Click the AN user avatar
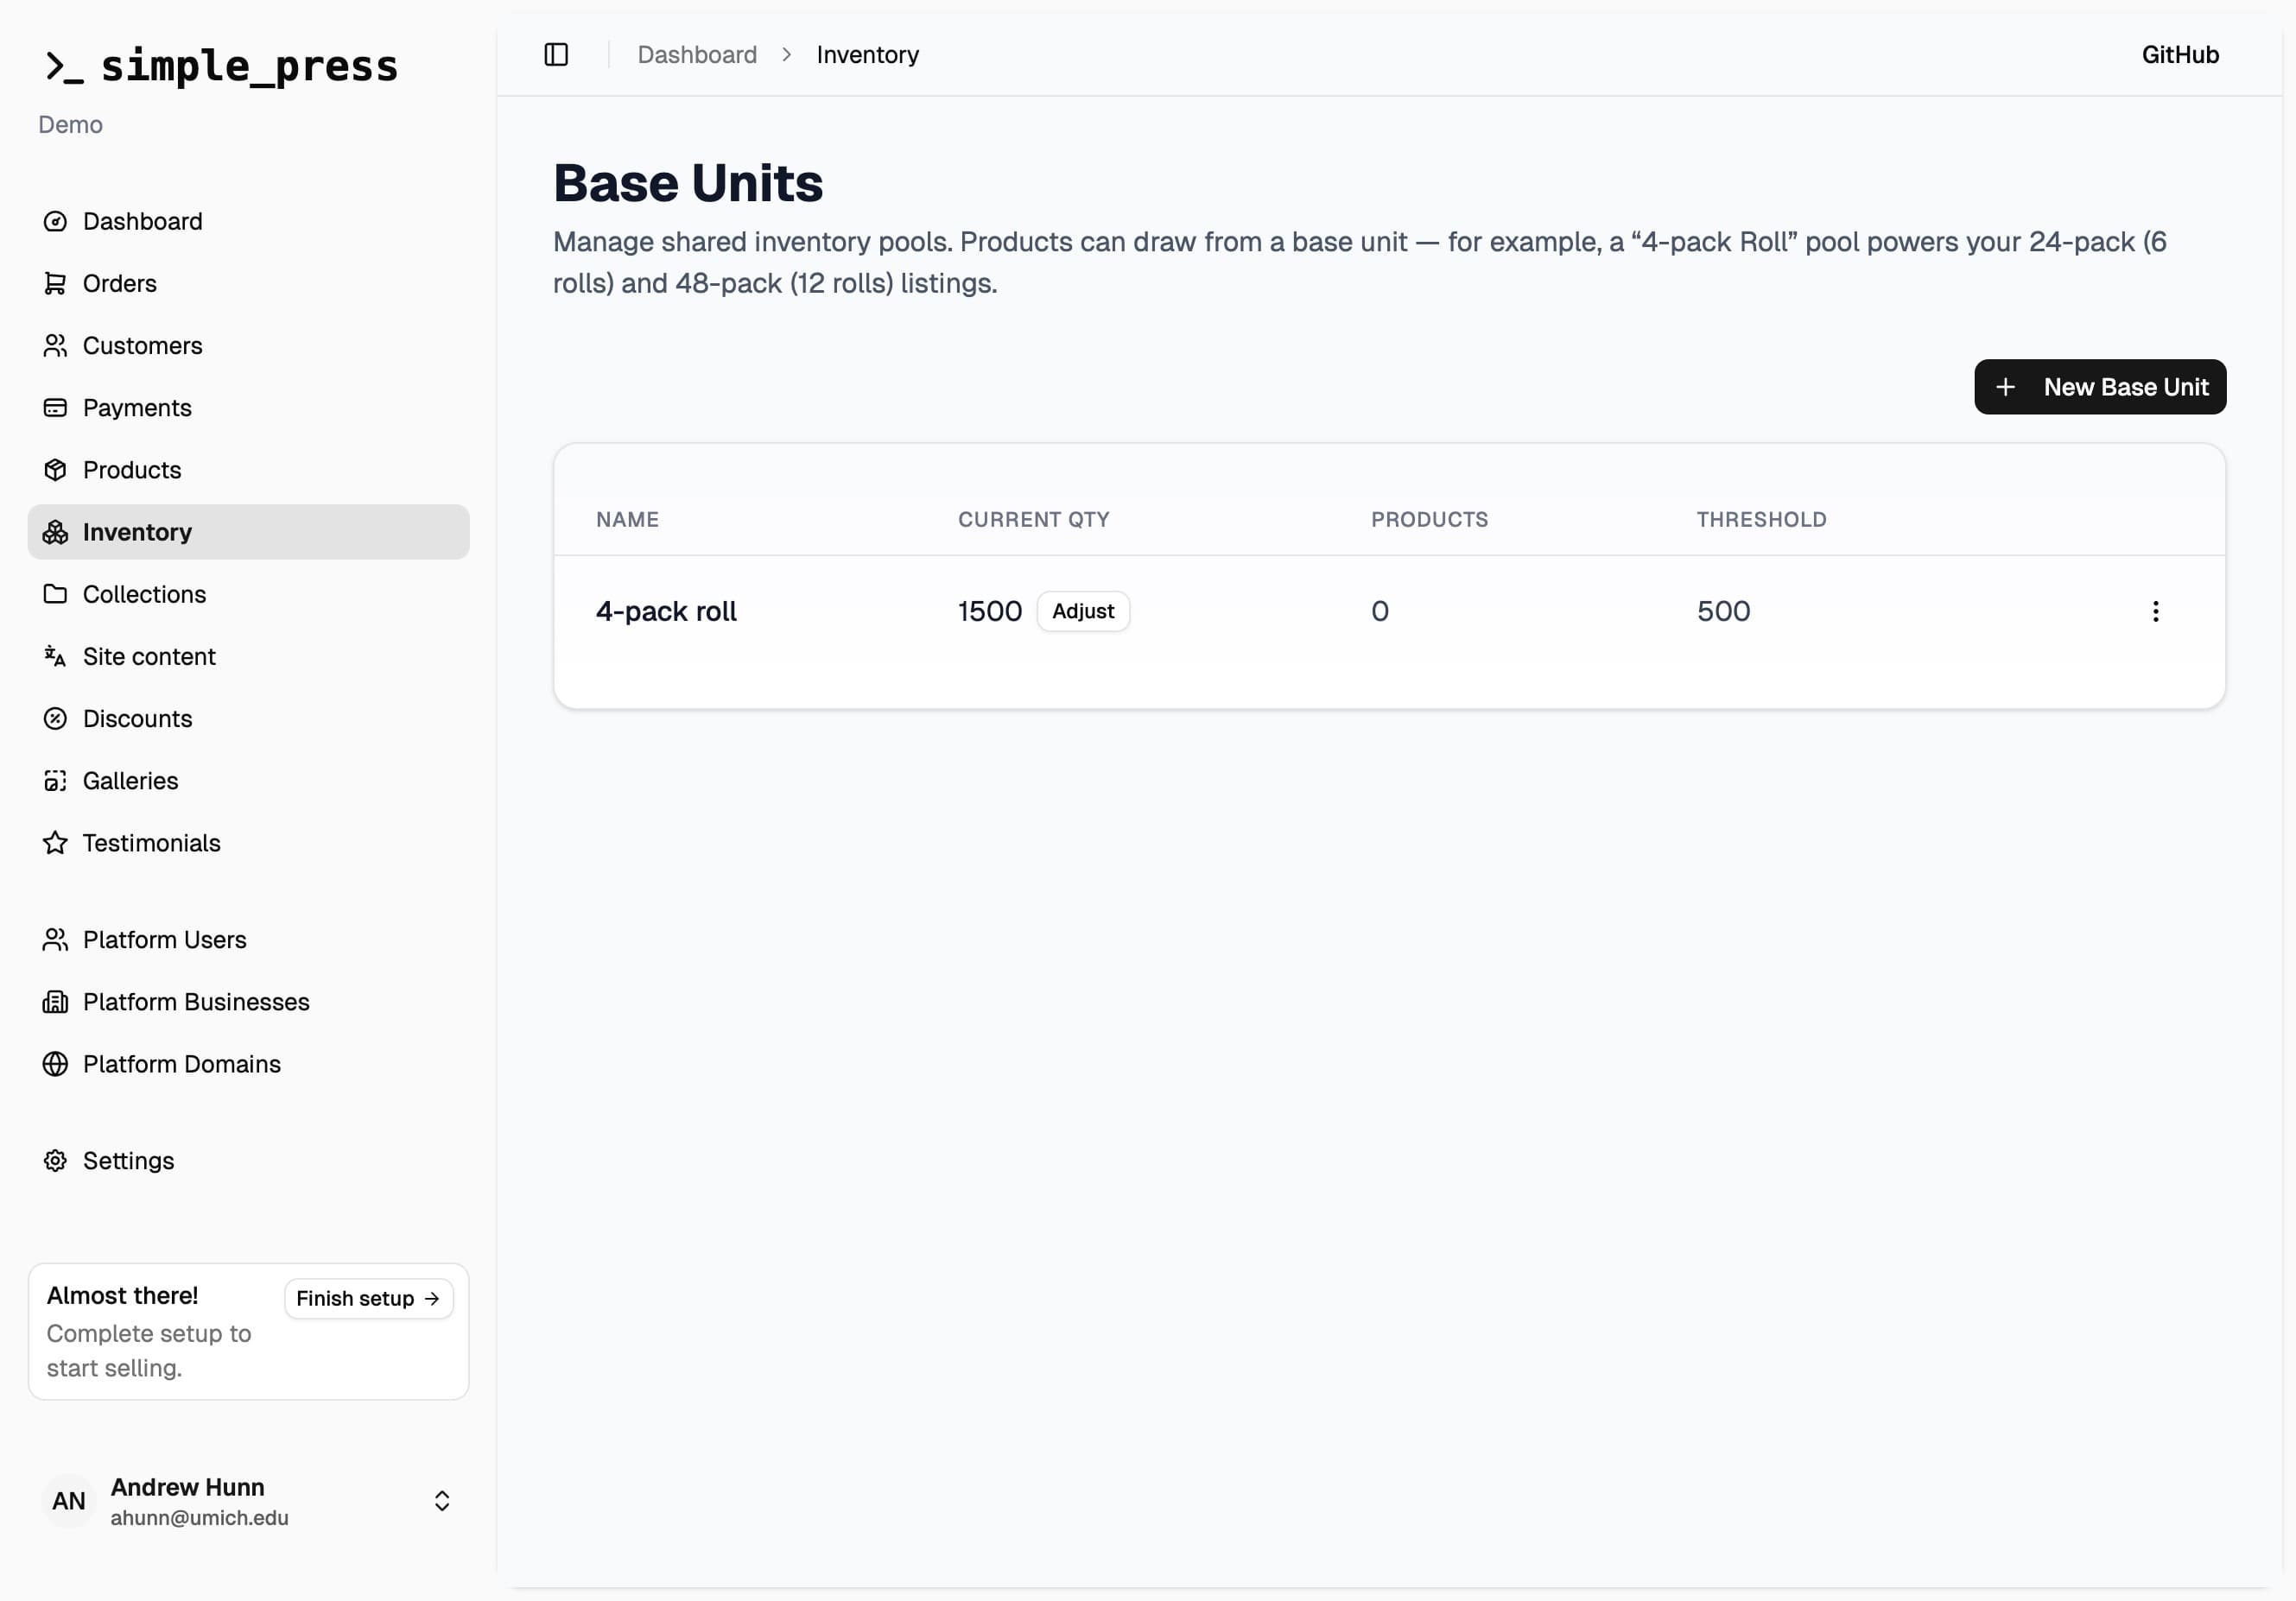The width and height of the screenshot is (2296, 1601). pos(68,1500)
